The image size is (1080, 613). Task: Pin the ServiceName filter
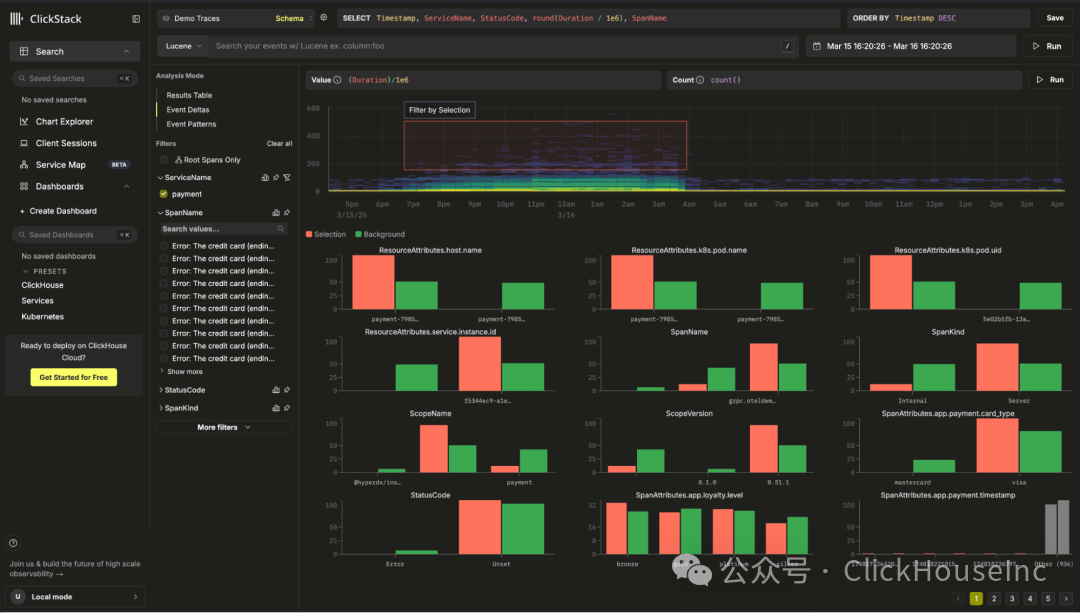click(276, 178)
